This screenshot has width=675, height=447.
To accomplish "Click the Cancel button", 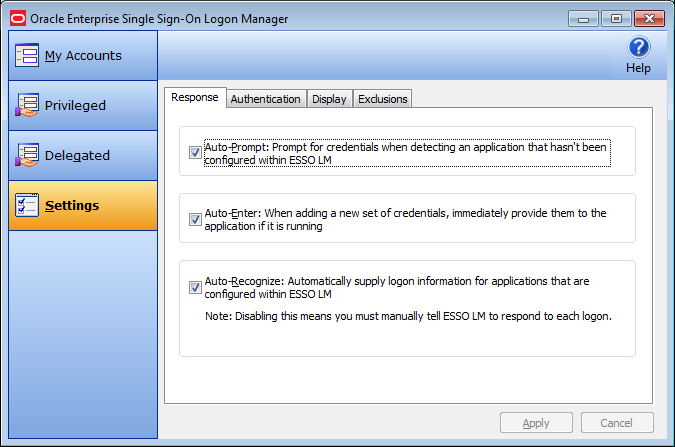I will click(617, 423).
